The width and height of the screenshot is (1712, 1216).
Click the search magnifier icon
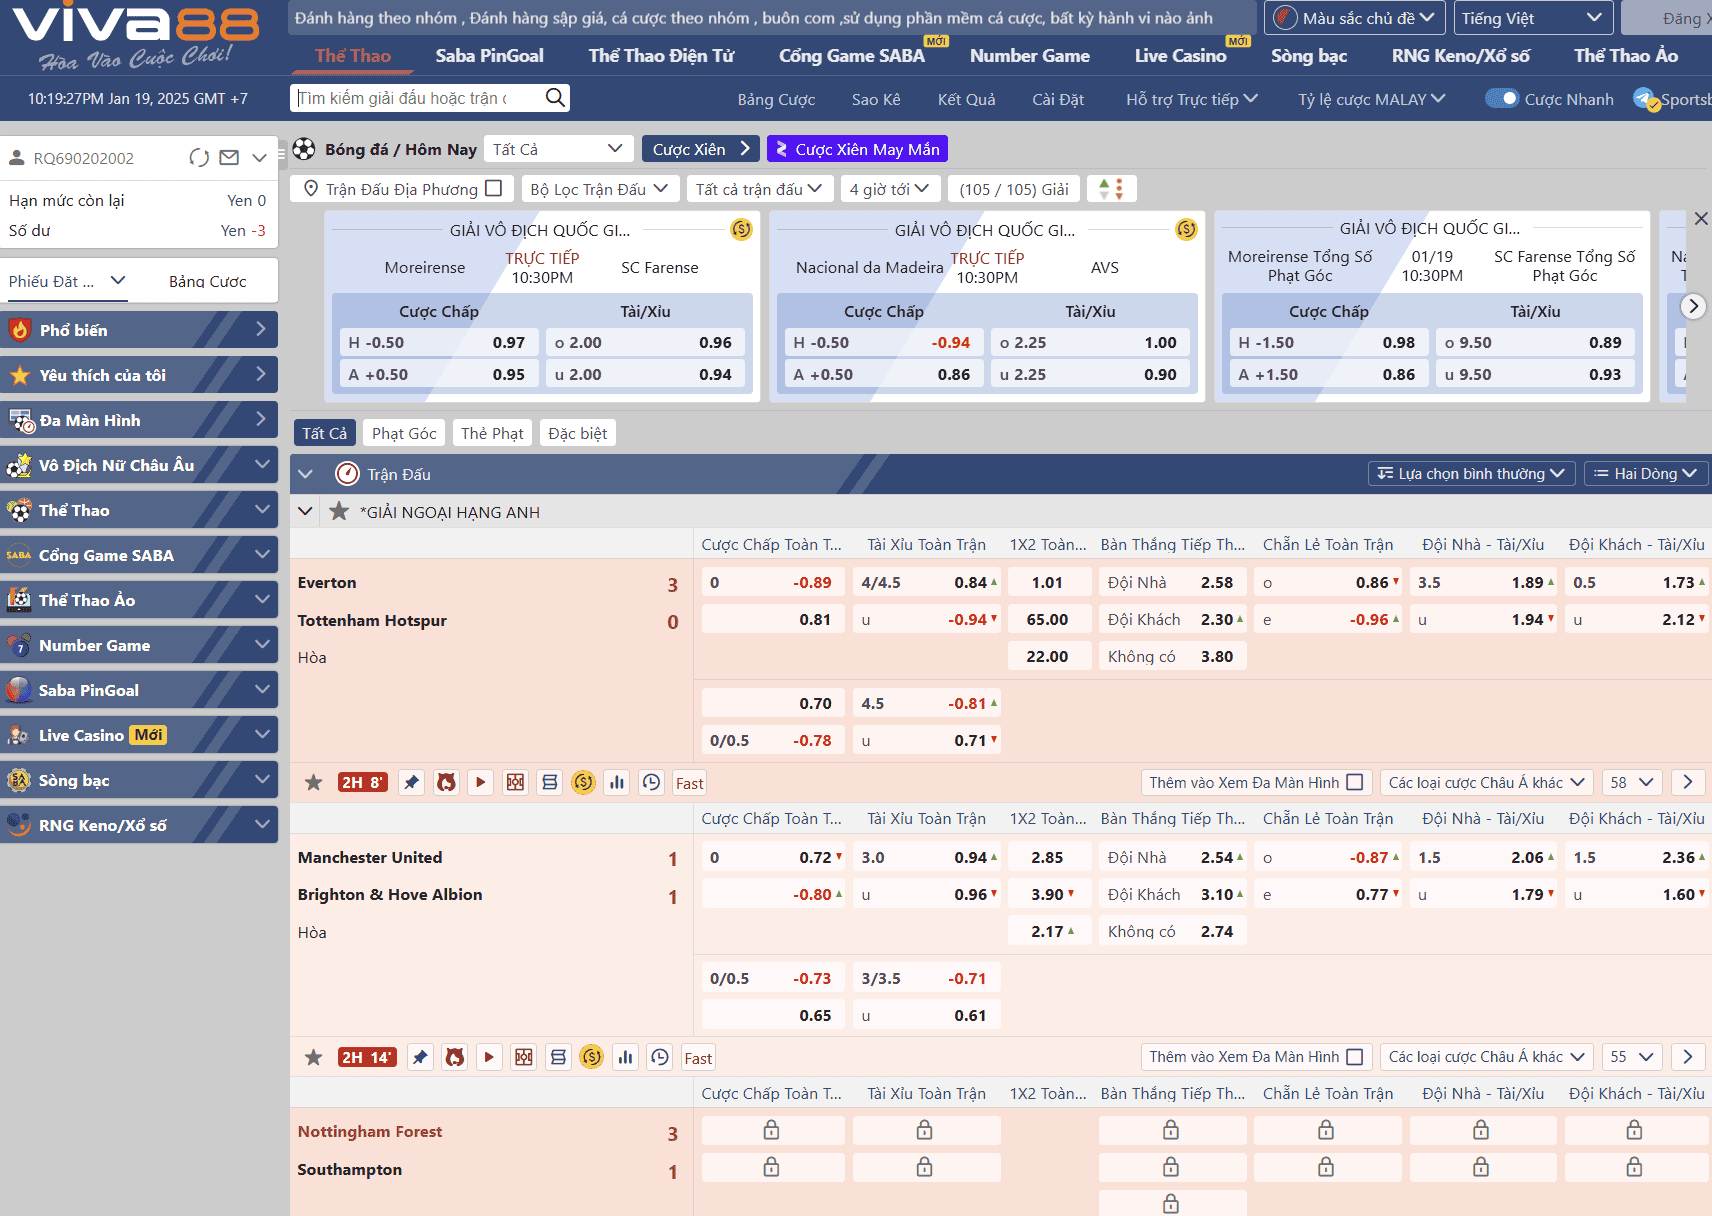pyautogui.click(x=555, y=98)
